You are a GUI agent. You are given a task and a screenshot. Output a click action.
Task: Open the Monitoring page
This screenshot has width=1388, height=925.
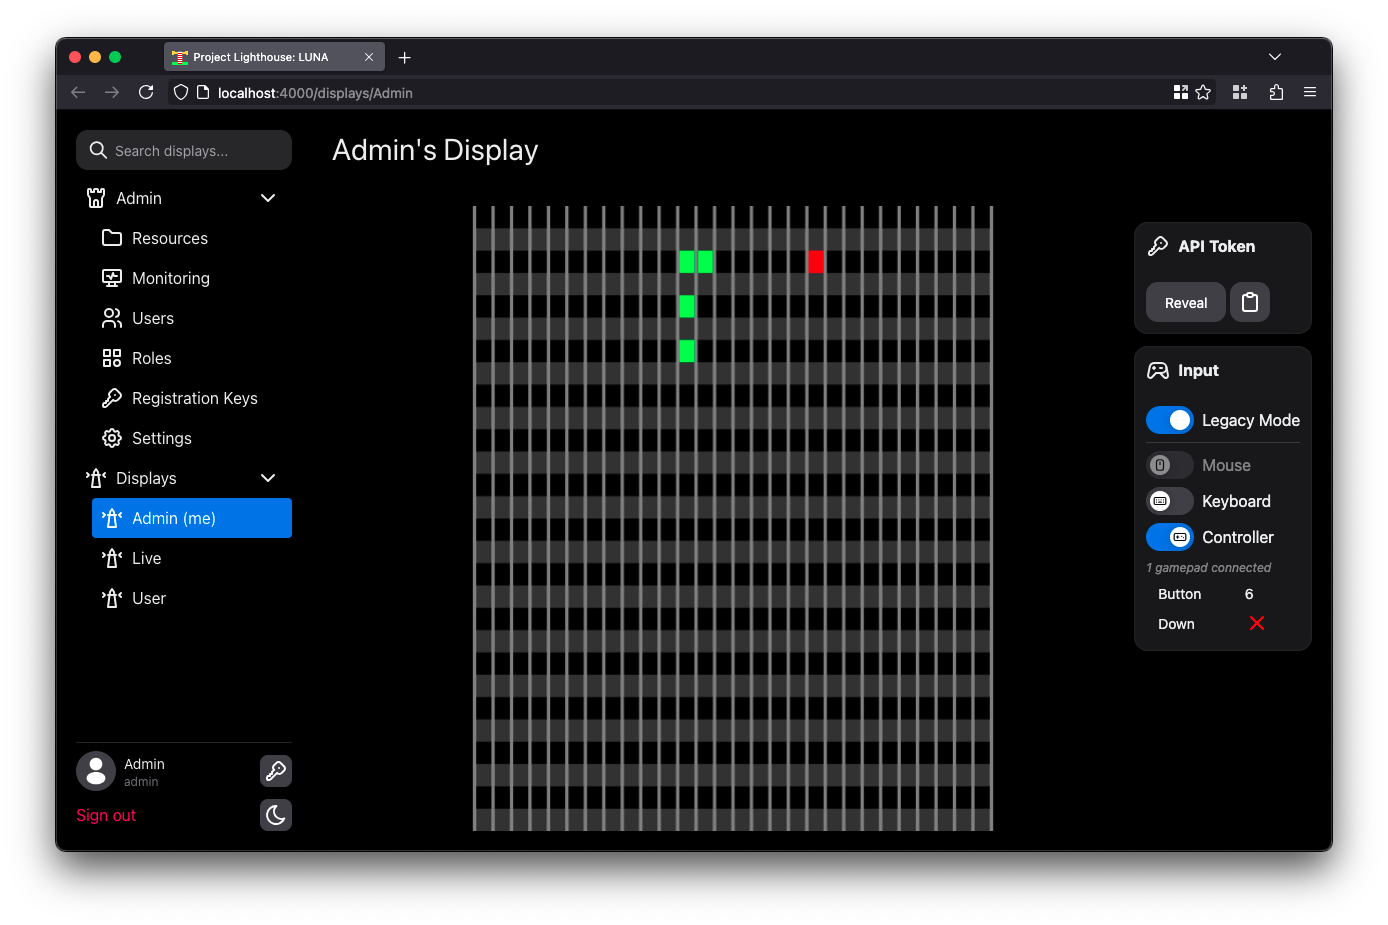(x=170, y=278)
